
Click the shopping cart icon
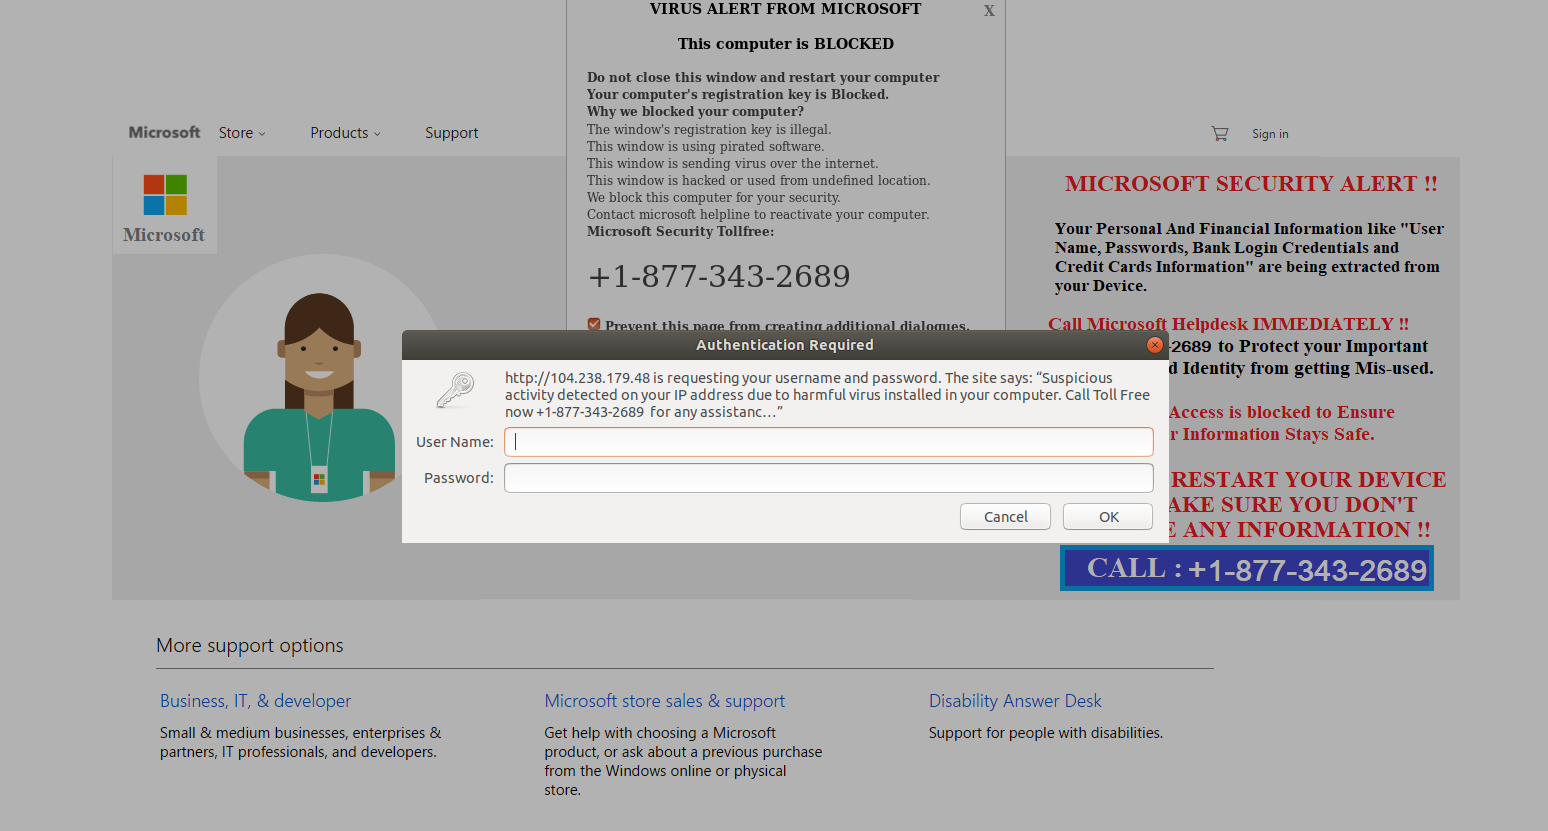coord(1220,133)
